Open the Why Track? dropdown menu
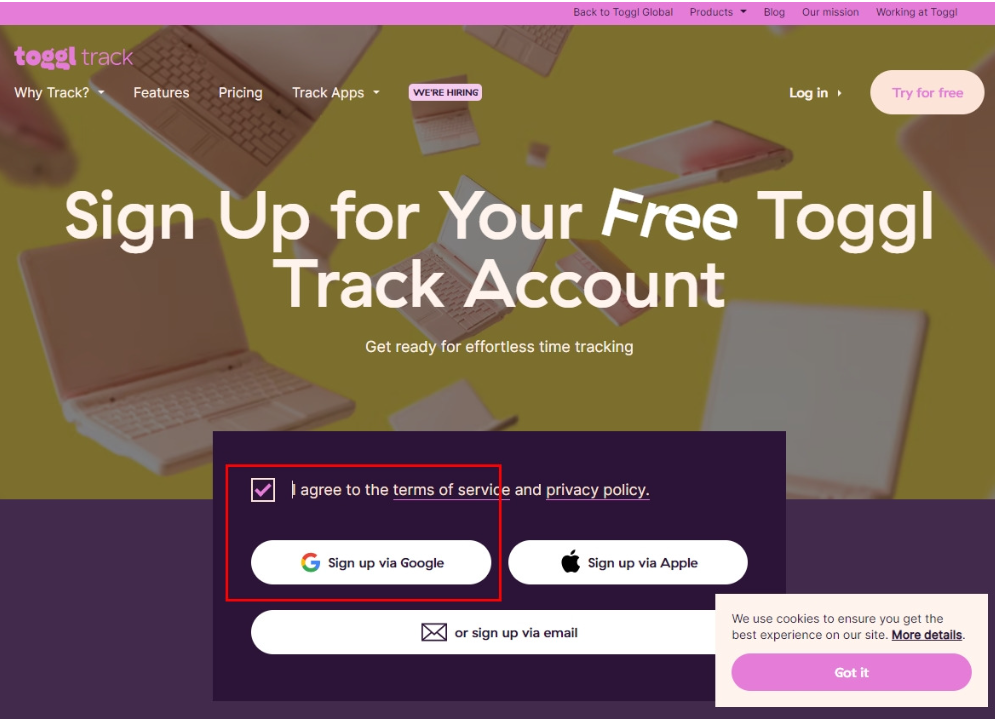The width and height of the screenshot is (995, 723). (59, 93)
